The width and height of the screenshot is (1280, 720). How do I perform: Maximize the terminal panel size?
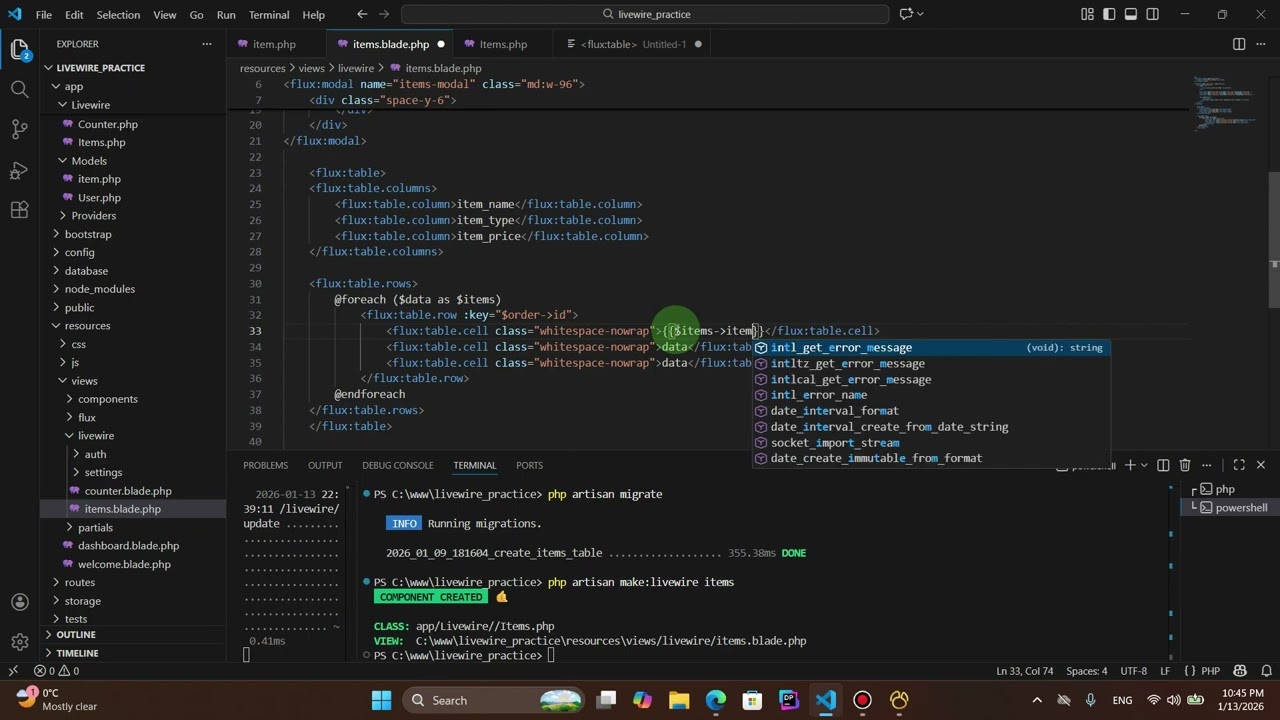click(x=1239, y=465)
